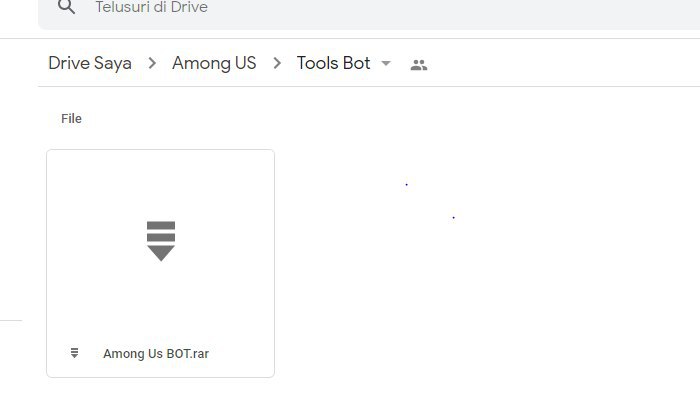
Task: Click the Among Us BOT.rar filename
Action: (x=156, y=354)
